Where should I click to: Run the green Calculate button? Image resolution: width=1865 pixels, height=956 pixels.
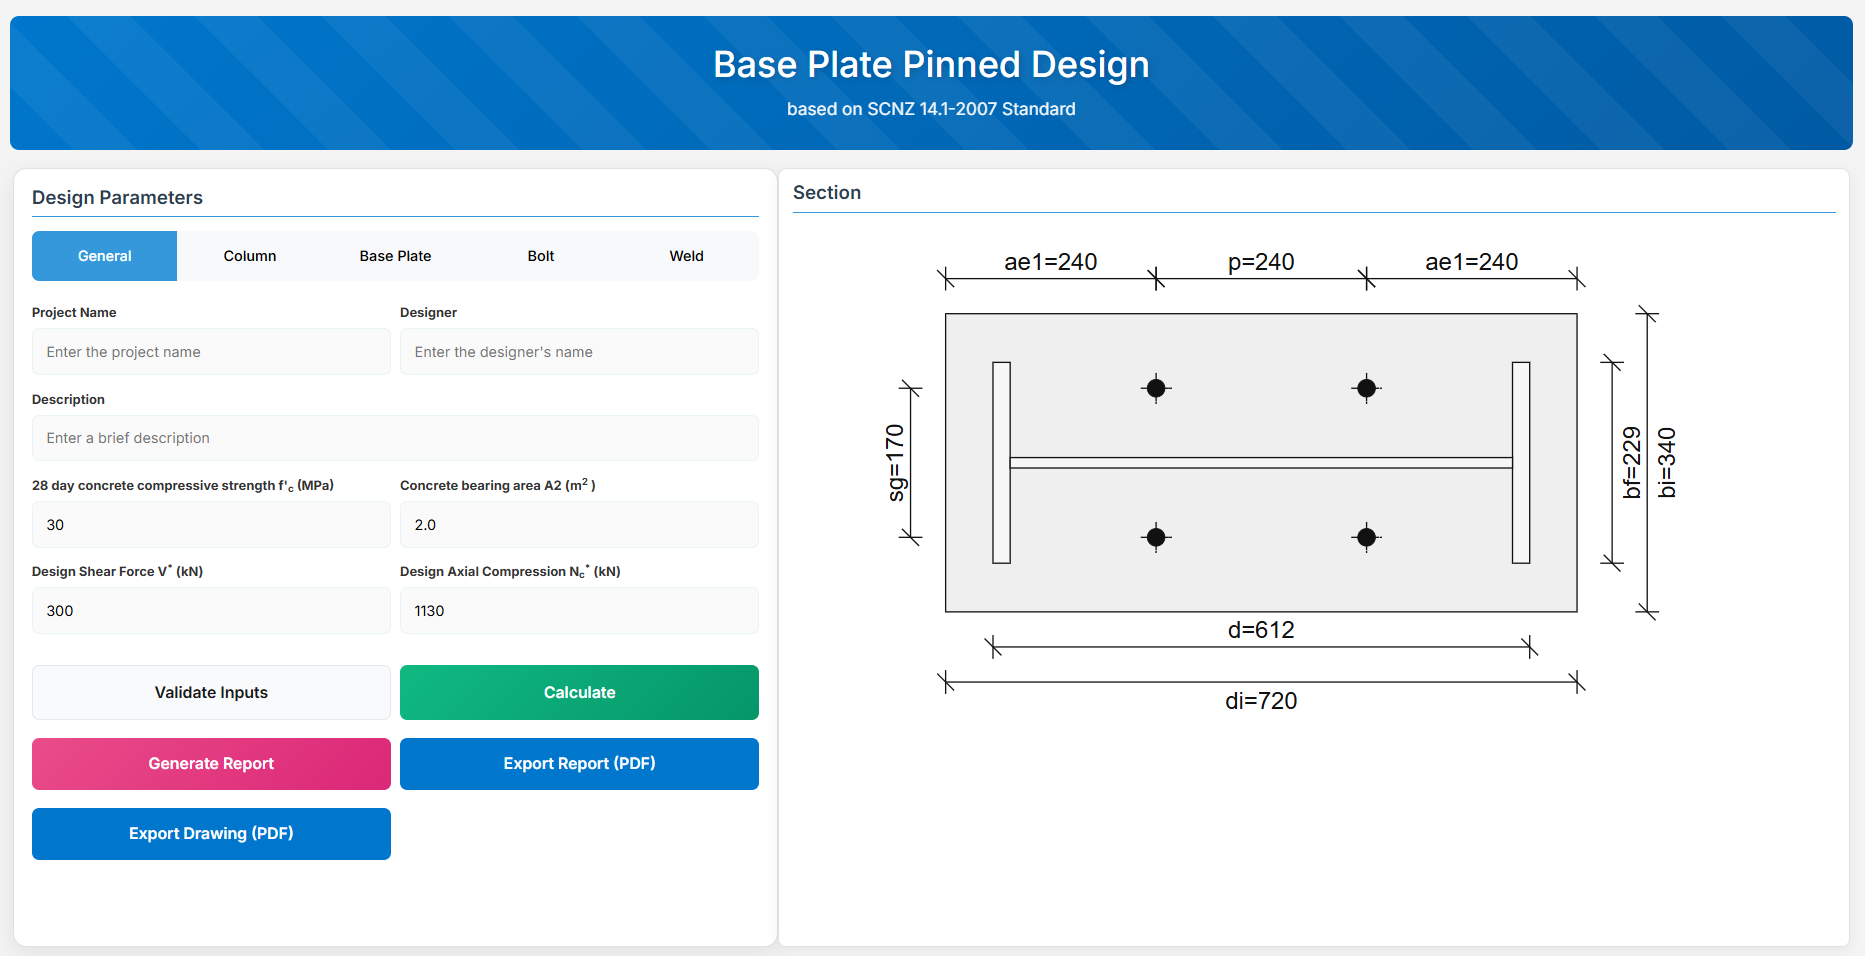579,692
